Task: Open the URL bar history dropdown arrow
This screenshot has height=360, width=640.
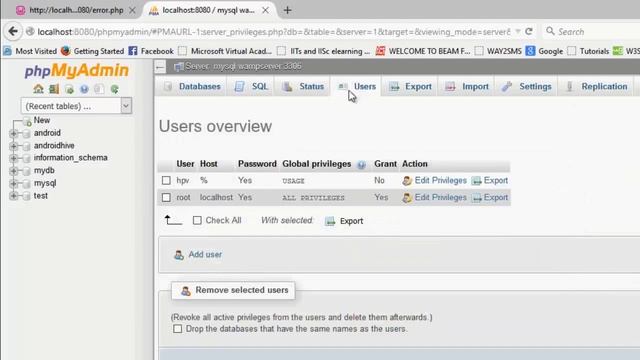Action: (518, 31)
